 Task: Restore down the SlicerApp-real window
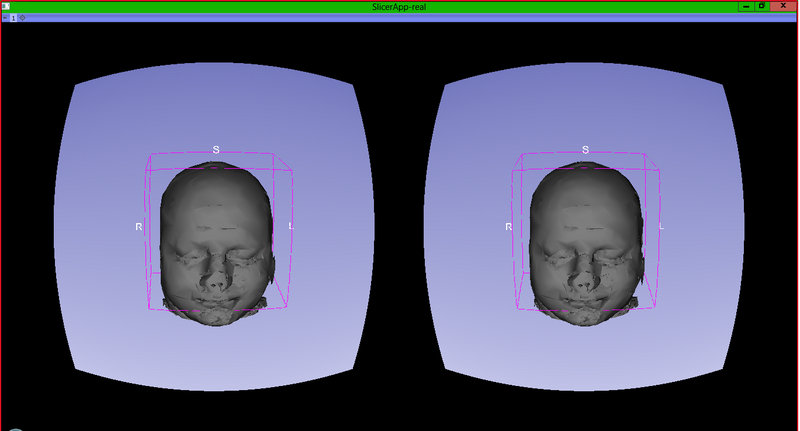point(762,6)
